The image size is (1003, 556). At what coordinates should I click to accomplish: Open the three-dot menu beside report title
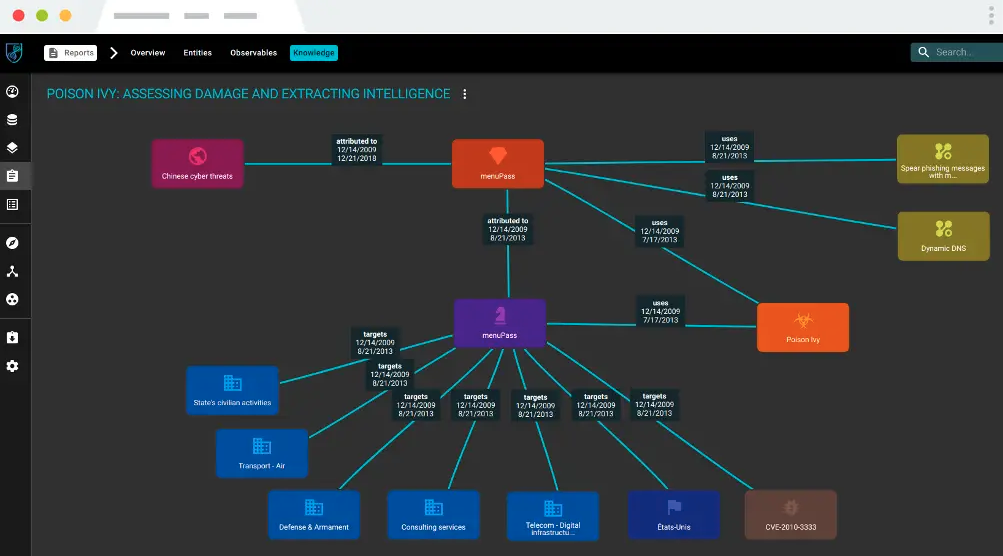pyautogui.click(x=464, y=94)
